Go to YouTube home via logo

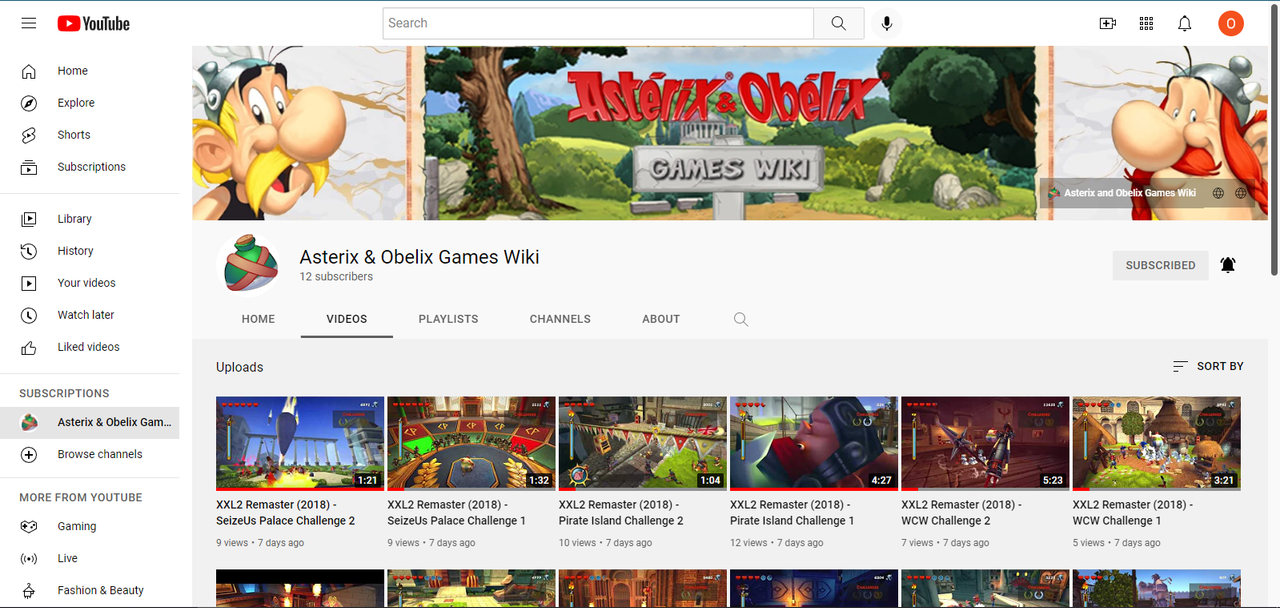(x=94, y=23)
